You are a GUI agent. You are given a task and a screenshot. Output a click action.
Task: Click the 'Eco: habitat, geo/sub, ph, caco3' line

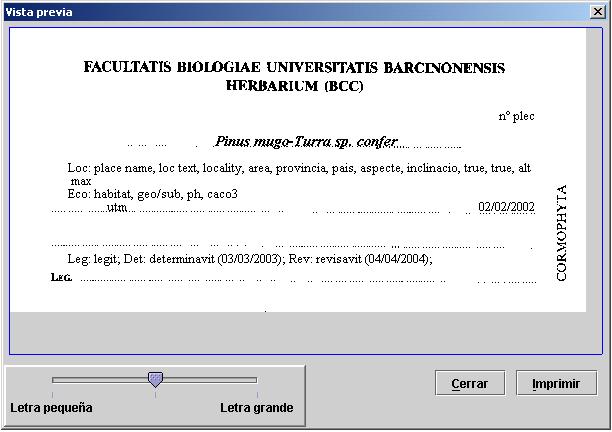point(152,194)
